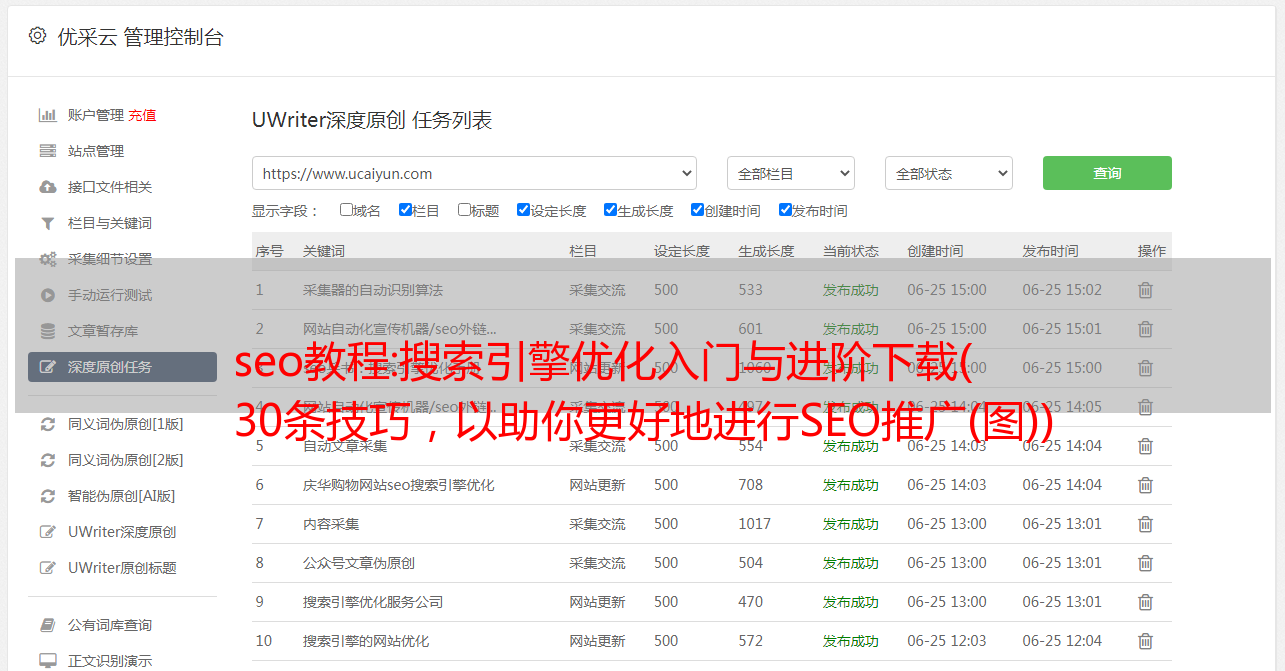This screenshot has height=671, width=1285.
Task: Open the 全部状态 dropdown
Action: click(949, 173)
